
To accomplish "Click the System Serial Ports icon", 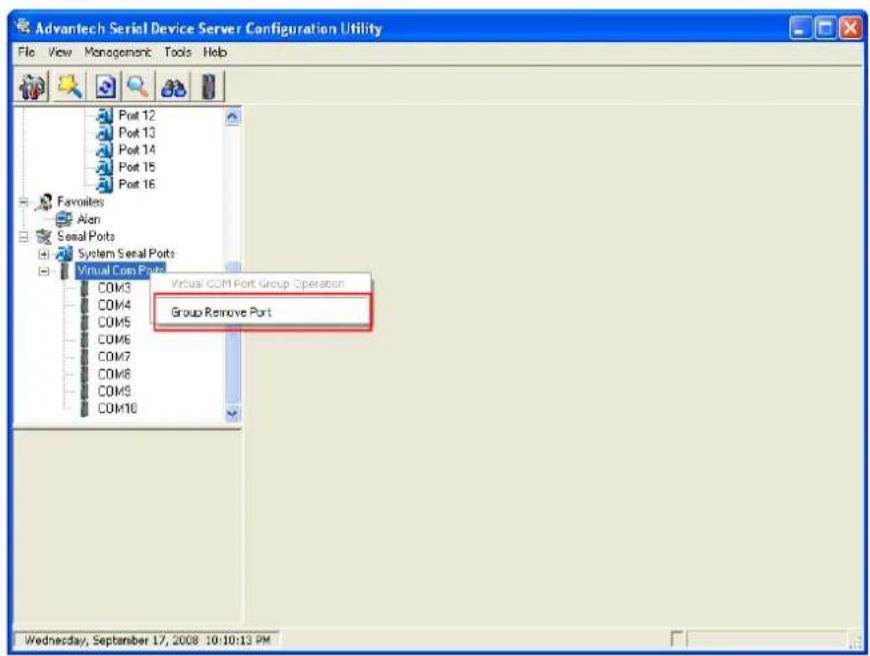I will pyautogui.click(x=64, y=254).
